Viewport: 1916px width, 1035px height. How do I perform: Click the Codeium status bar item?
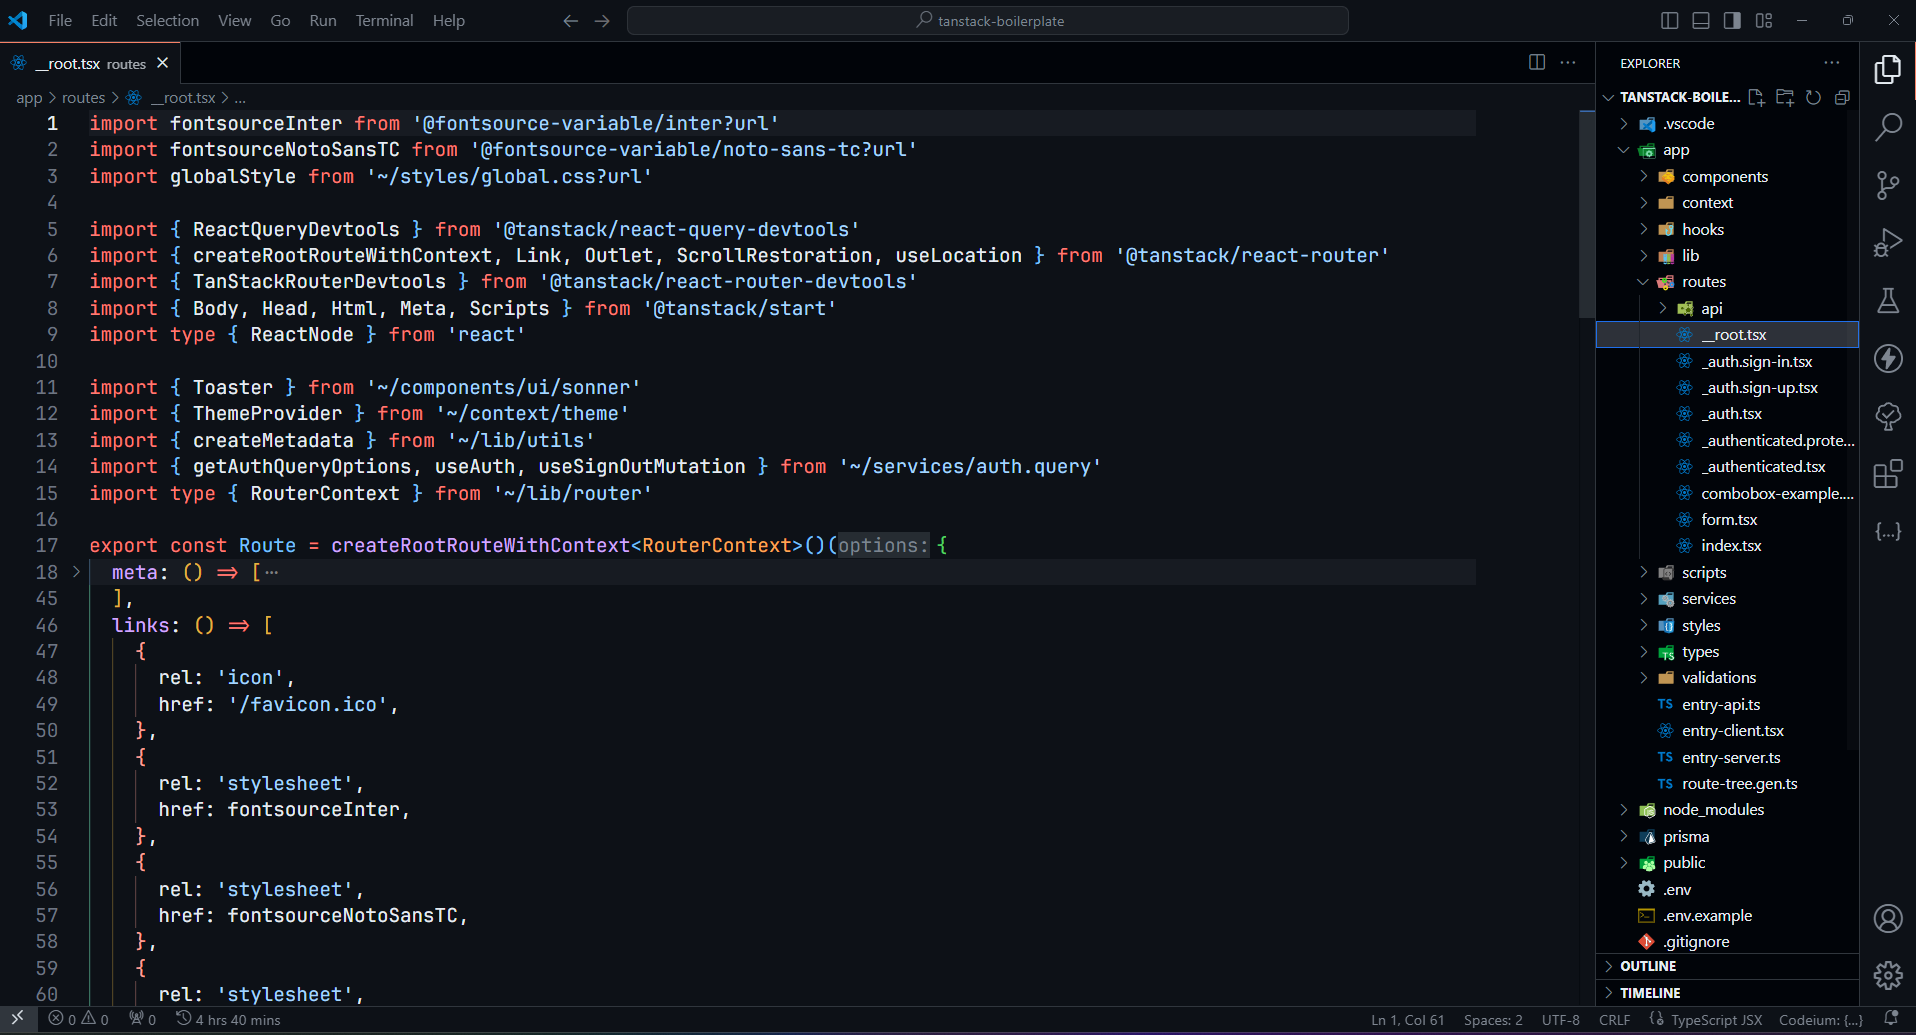coord(1820,1019)
